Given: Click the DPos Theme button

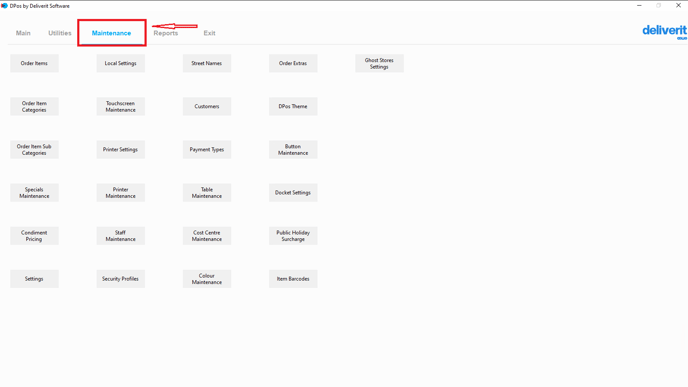Looking at the screenshot, I should point(293,107).
